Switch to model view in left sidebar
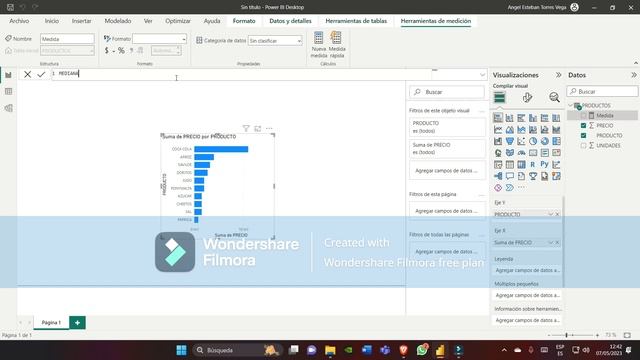The width and height of the screenshot is (640, 360). pyautogui.click(x=9, y=108)
